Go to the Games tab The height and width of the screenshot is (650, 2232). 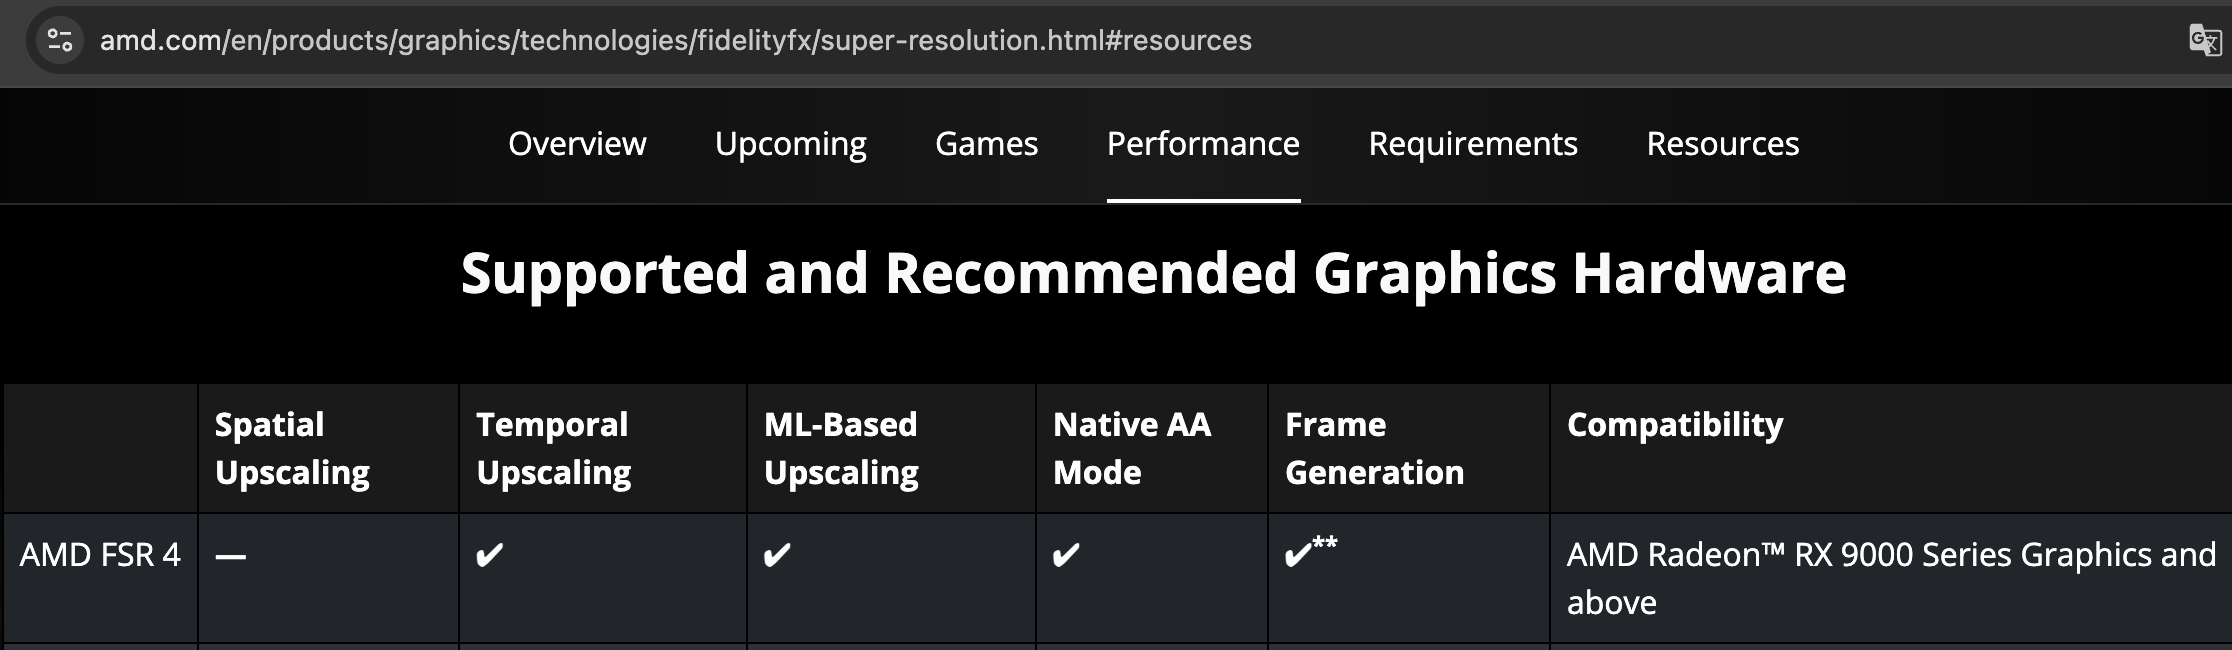[986, 144]
